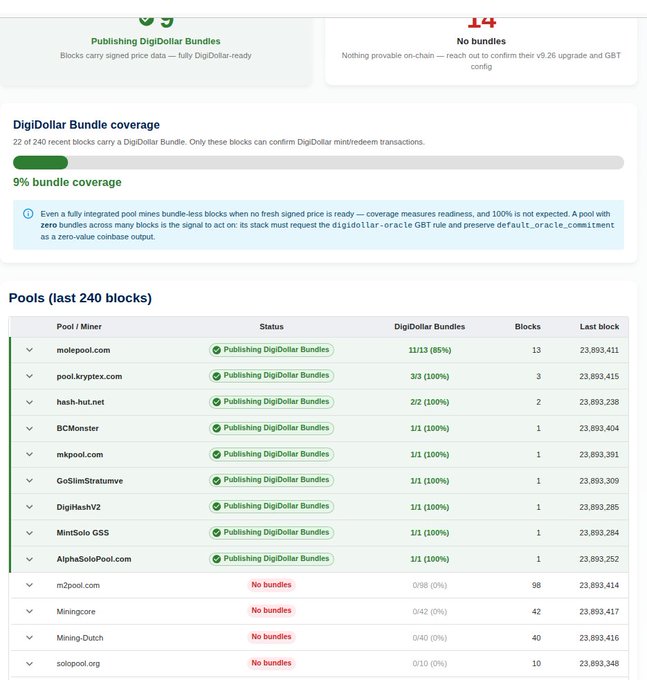This screenshot has height=680, width=647.
Task: Click the Last block column header
Action: (x=599, y=327)
